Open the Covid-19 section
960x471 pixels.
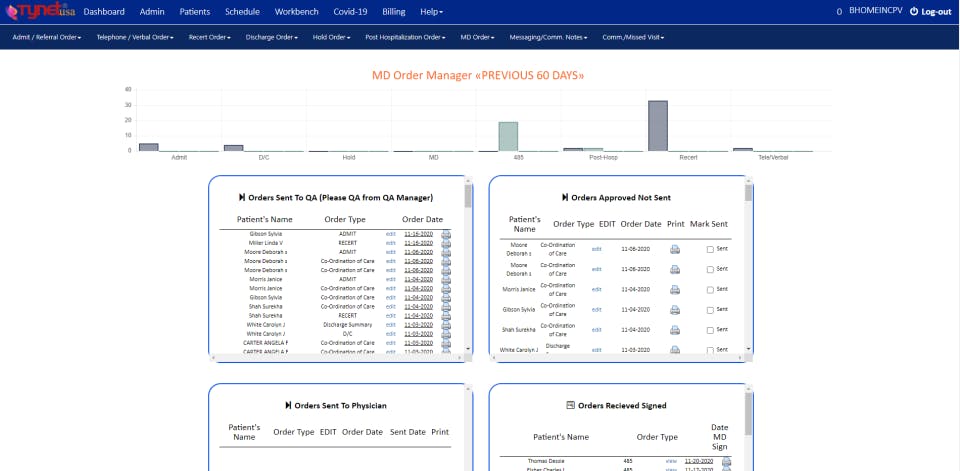tap(350, 12)
